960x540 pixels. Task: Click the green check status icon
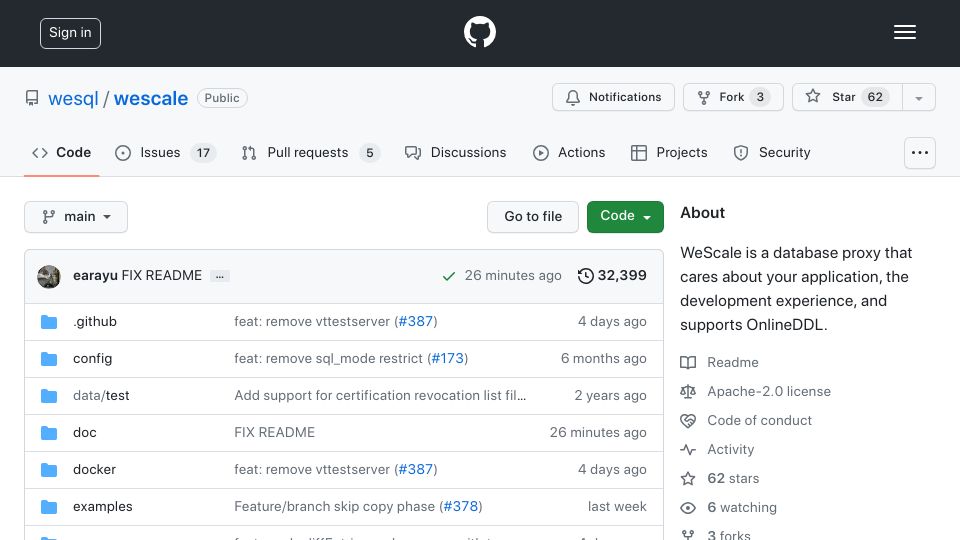coord(449,276)
